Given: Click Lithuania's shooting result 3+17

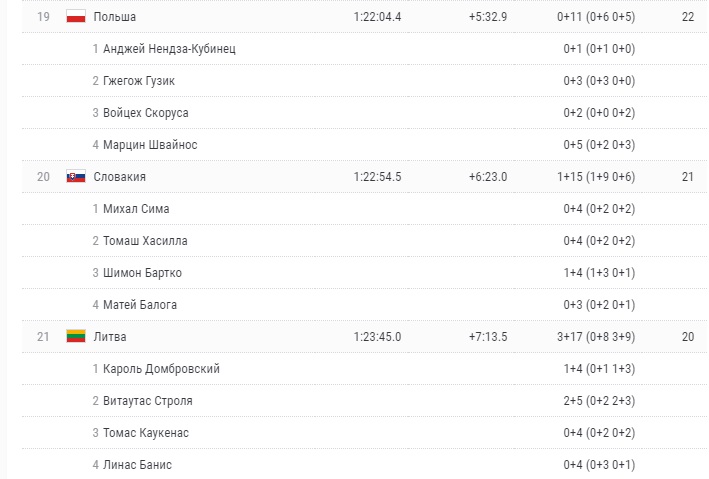Looking at the screenshot, I should [x=572, y=337].
